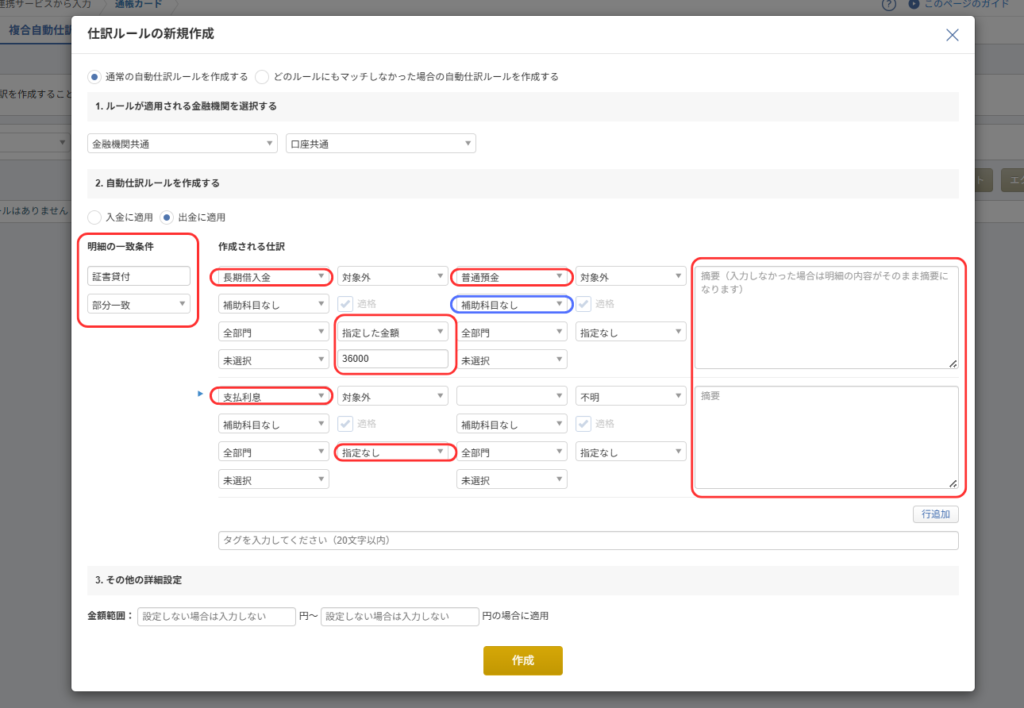This screenshot has width=1024, height=708.
Task: Focus the タグを入力してください tag field
Action: point(588,541)
